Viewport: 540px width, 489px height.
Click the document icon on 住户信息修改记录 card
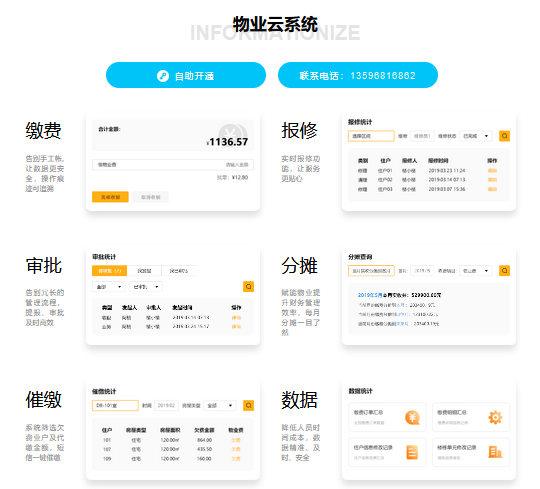click(x=412, y=452)
